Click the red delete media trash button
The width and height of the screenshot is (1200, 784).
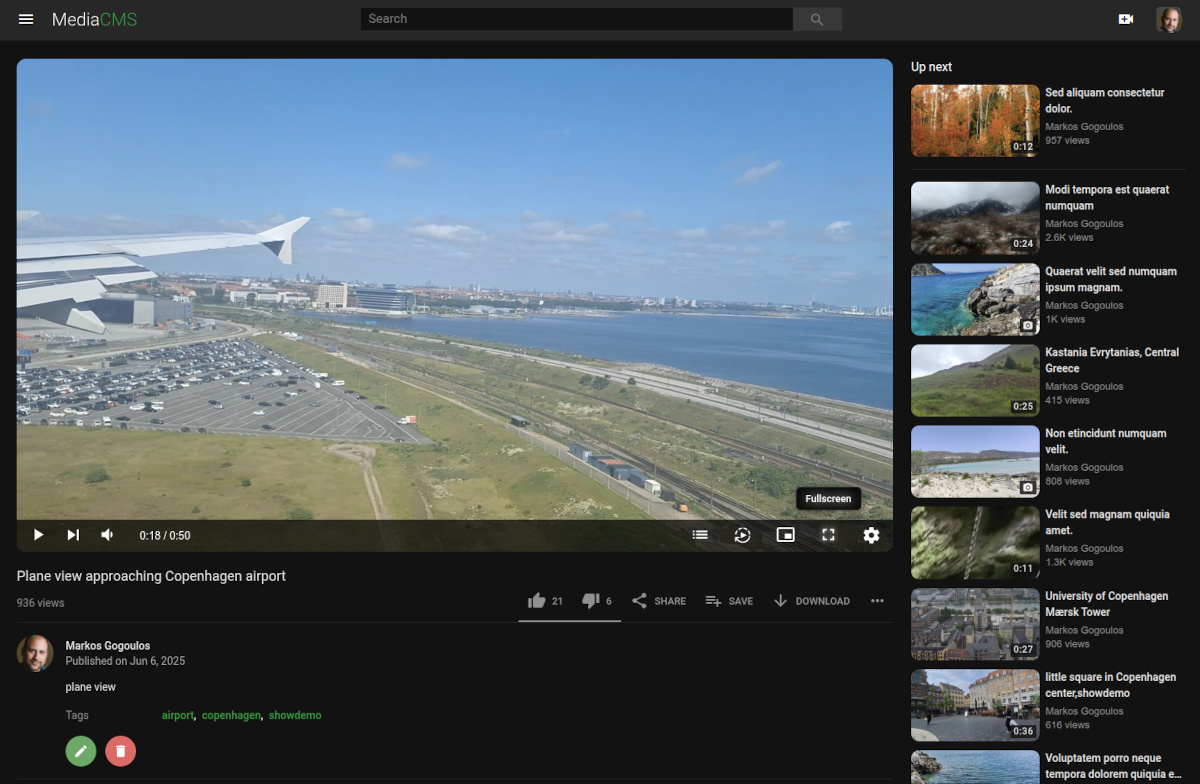(x=121, y=751)
